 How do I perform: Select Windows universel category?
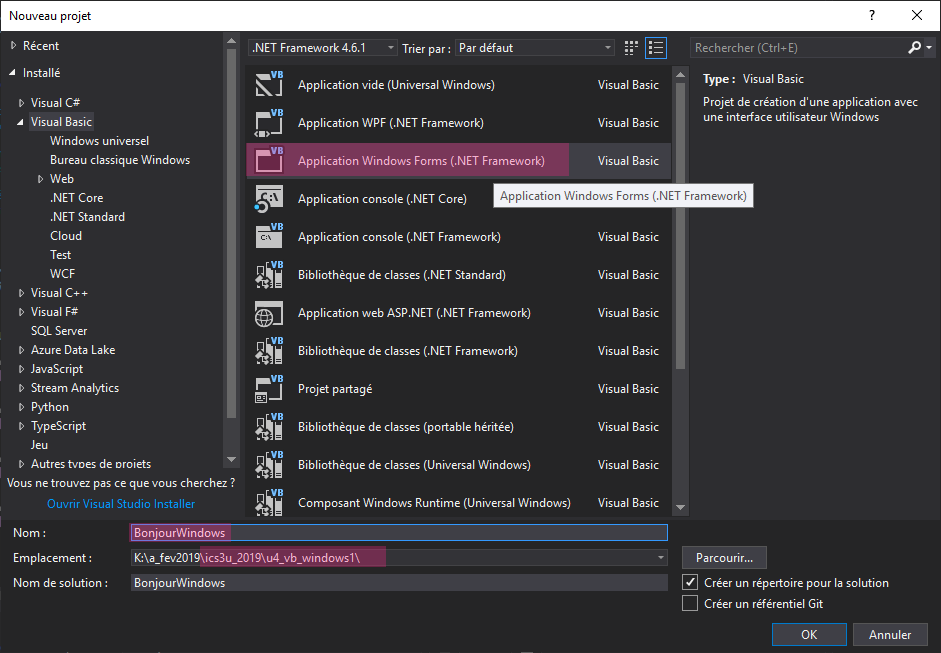[100, 140]
